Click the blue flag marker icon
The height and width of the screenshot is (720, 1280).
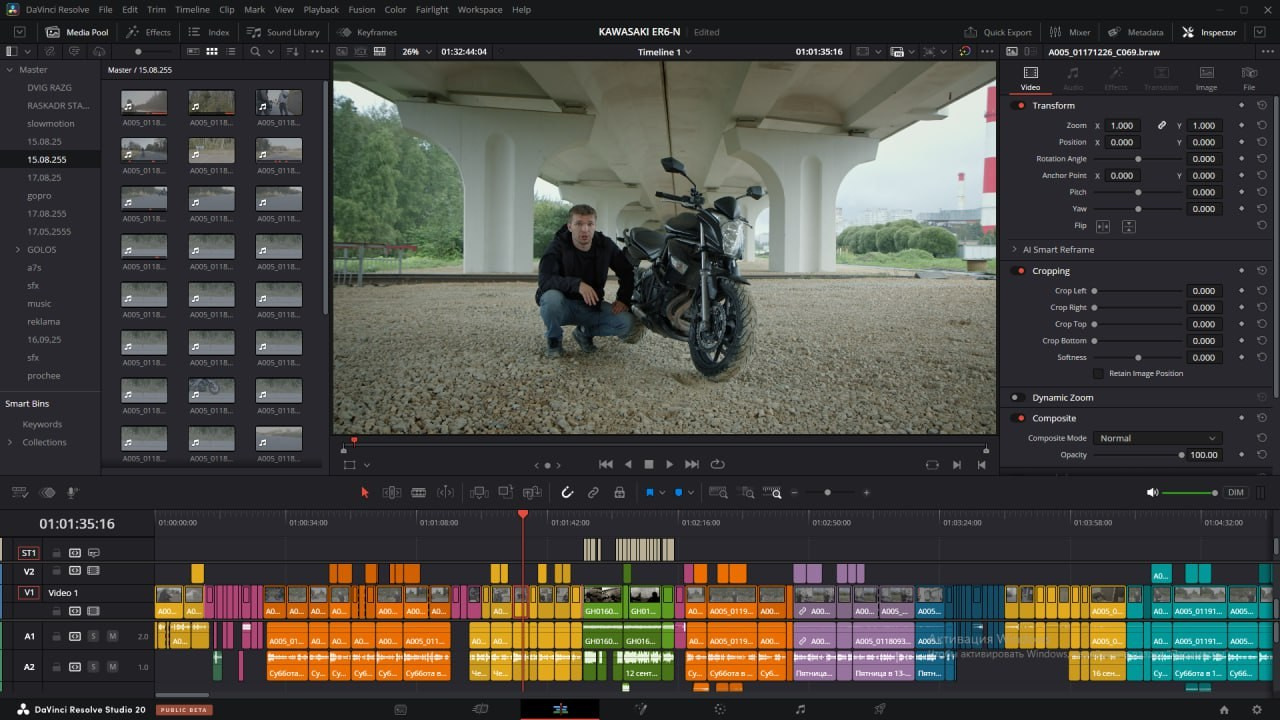[x=650, y=493]
